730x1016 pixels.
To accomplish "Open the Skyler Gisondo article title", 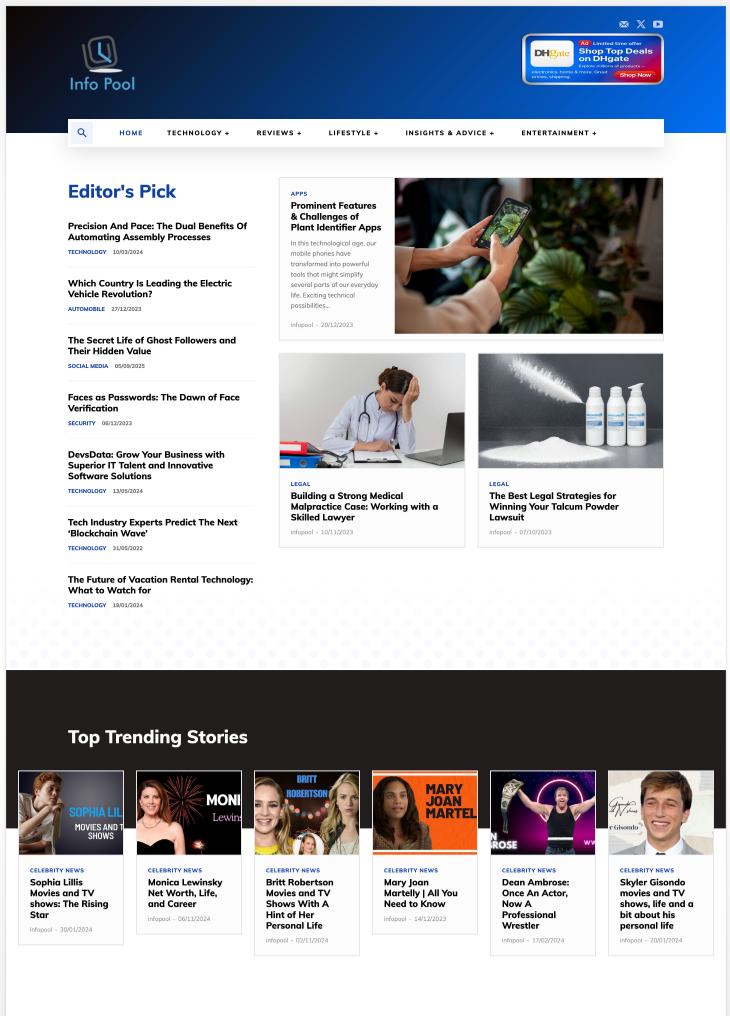I will 656,904.
